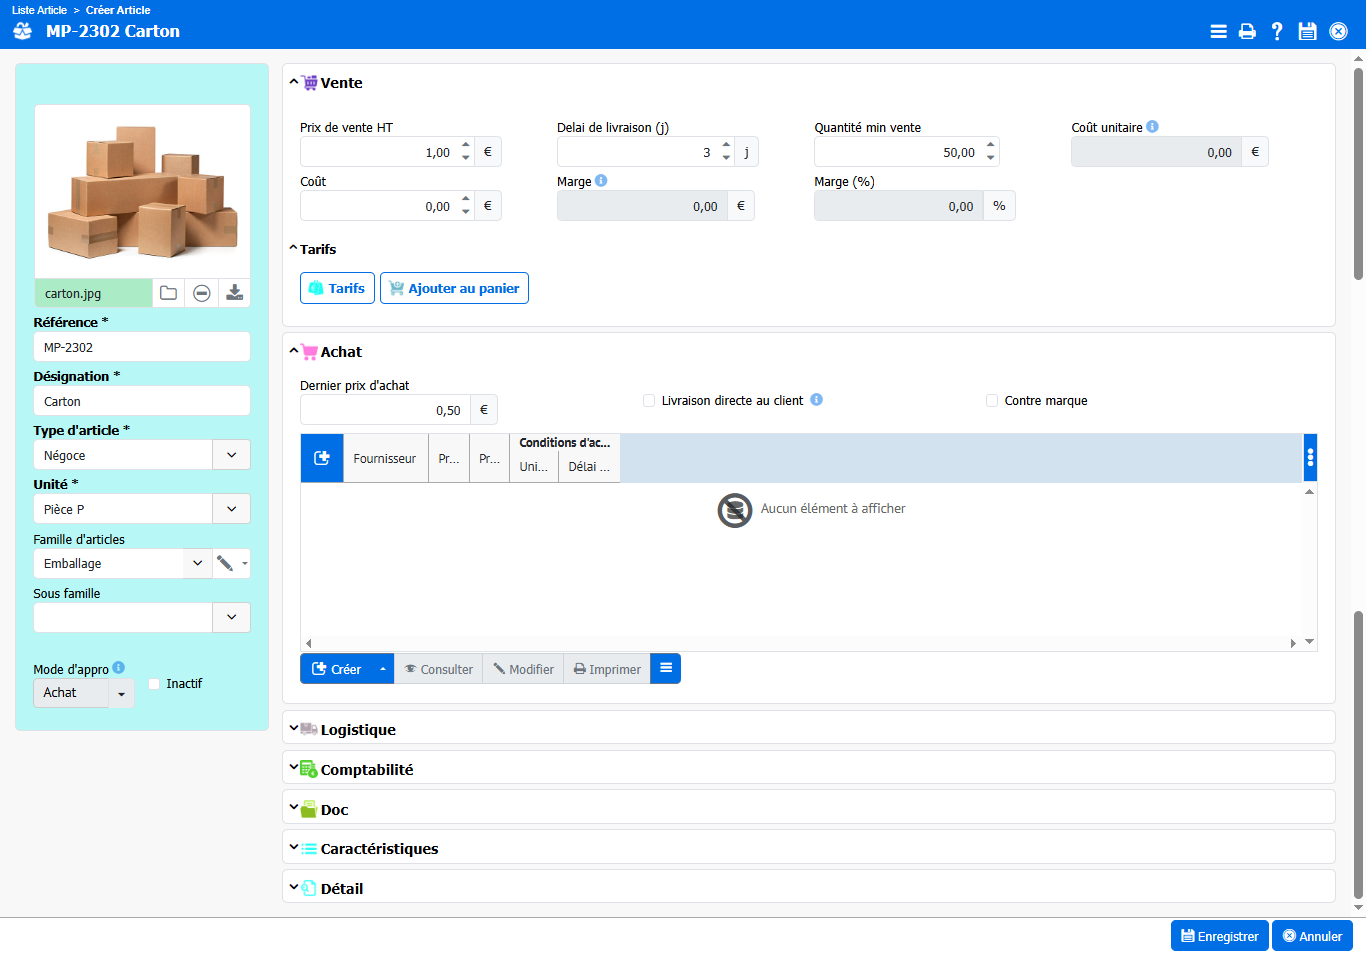
Task: Click the Ajouter au panier button
Action: click(x=454, y=288)
